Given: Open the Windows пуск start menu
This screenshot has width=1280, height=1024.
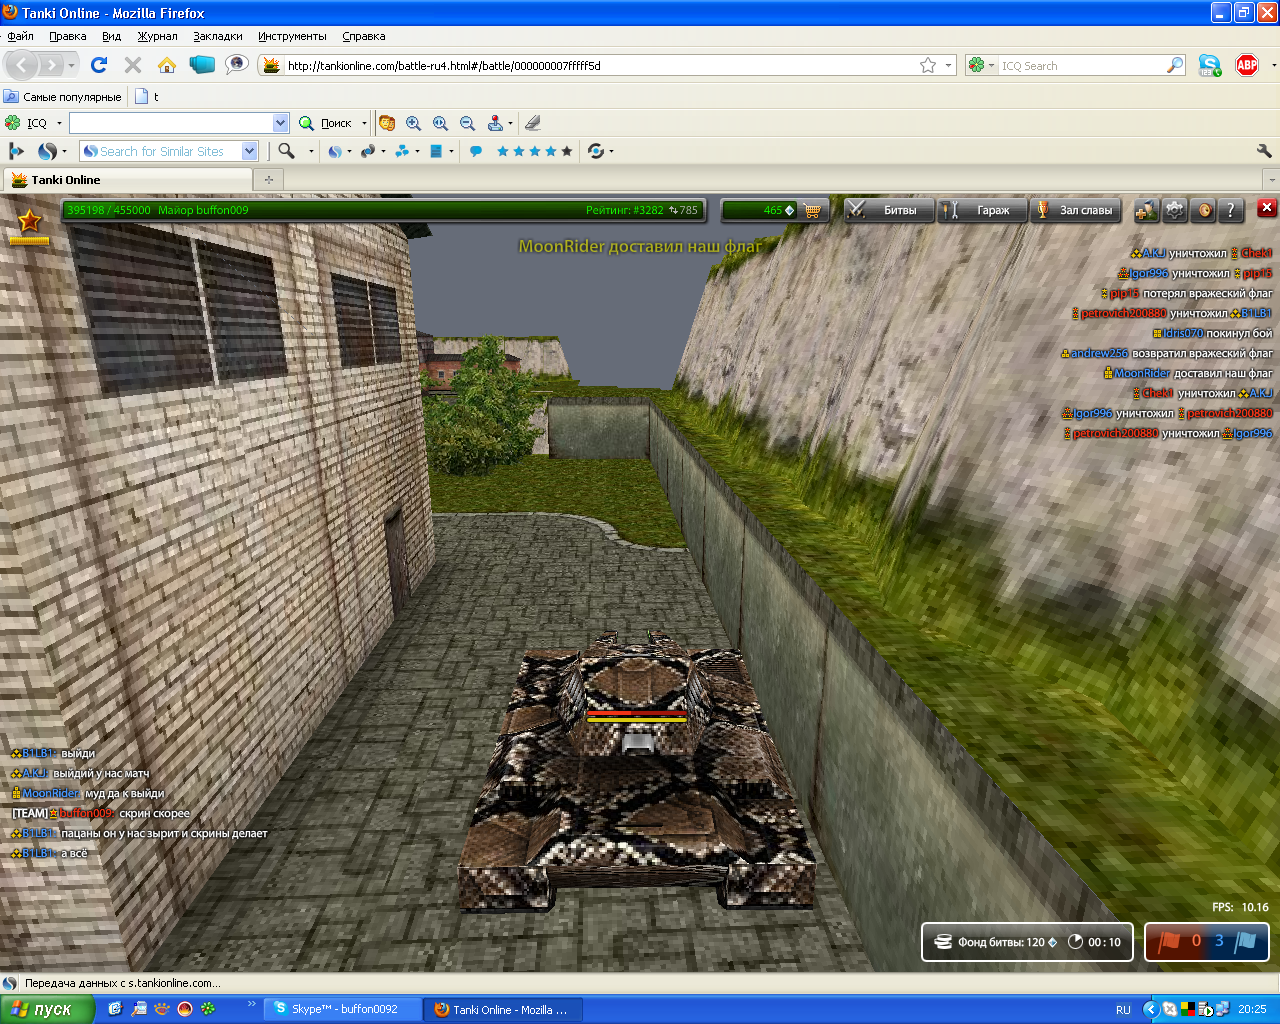Looking at the screenshot, I should 47,1009.
